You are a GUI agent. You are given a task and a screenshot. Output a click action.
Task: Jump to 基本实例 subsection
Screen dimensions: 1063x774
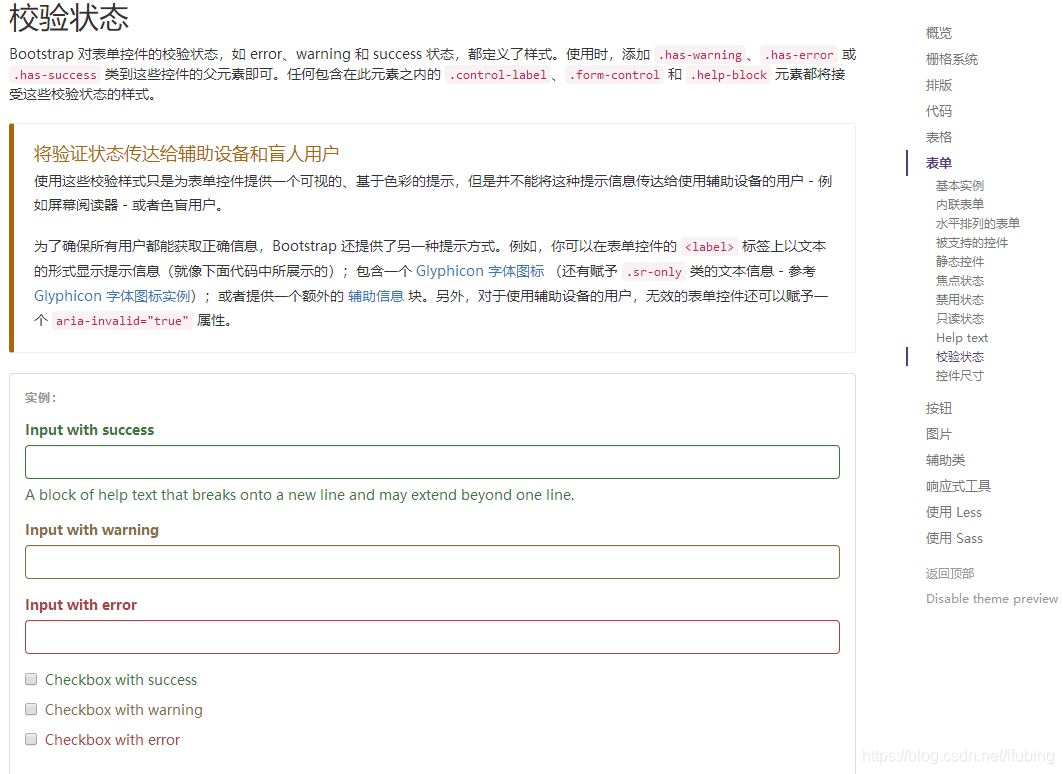click(960, 186)
